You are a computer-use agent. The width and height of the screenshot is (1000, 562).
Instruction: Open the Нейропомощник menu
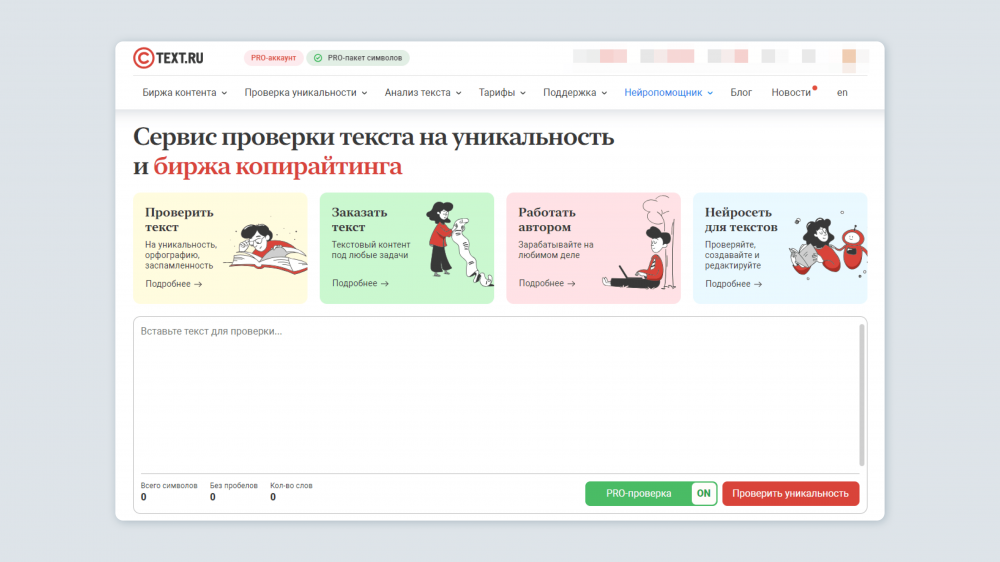(668, 92)
